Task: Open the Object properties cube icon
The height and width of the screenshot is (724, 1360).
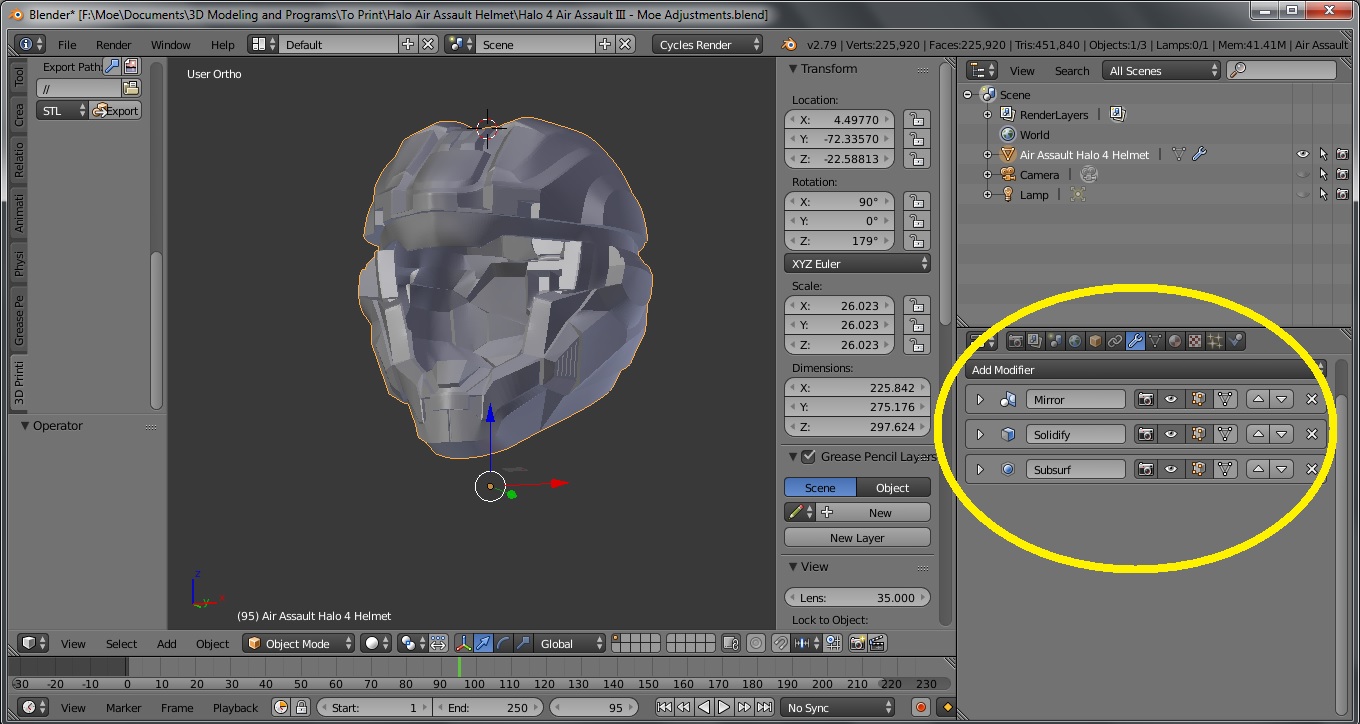Action: [x=1095, y=341]
